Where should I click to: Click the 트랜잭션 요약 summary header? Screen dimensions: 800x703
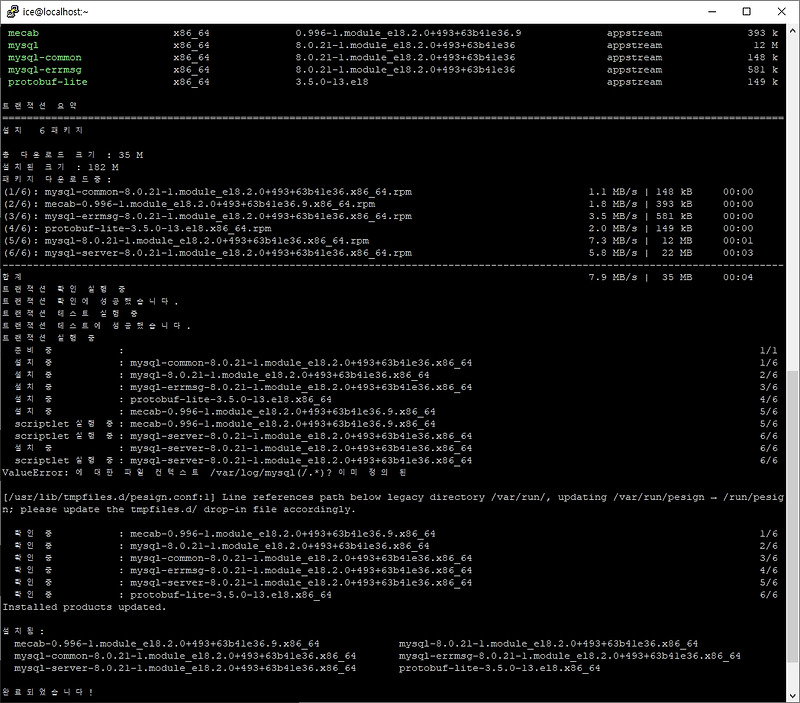point(40,103)
